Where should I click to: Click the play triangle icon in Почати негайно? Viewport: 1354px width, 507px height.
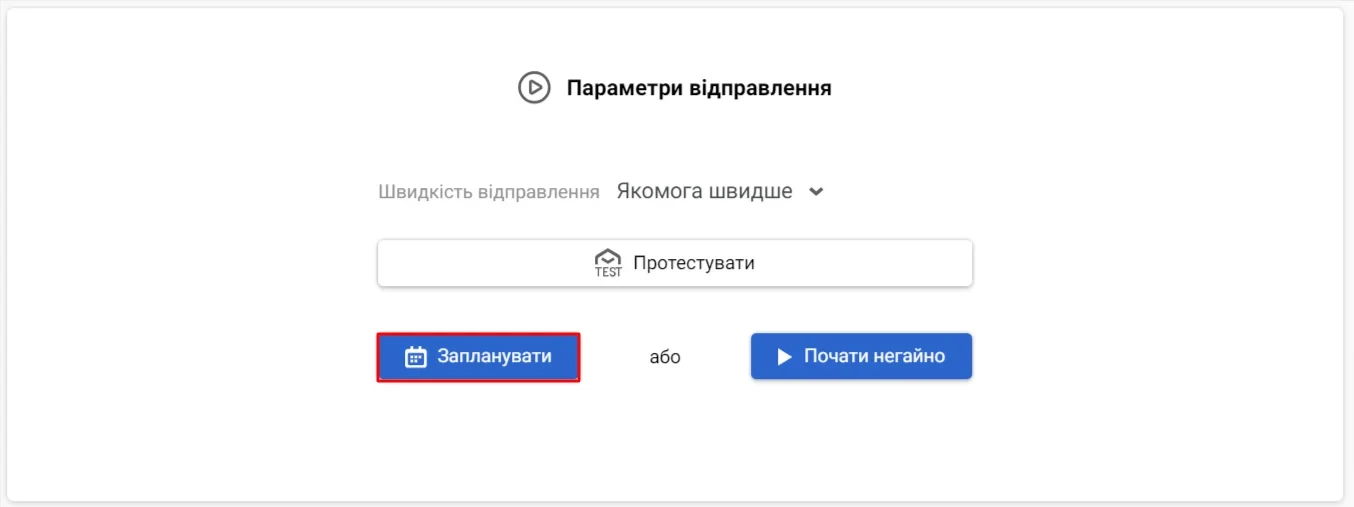click(x=785, y=357)
